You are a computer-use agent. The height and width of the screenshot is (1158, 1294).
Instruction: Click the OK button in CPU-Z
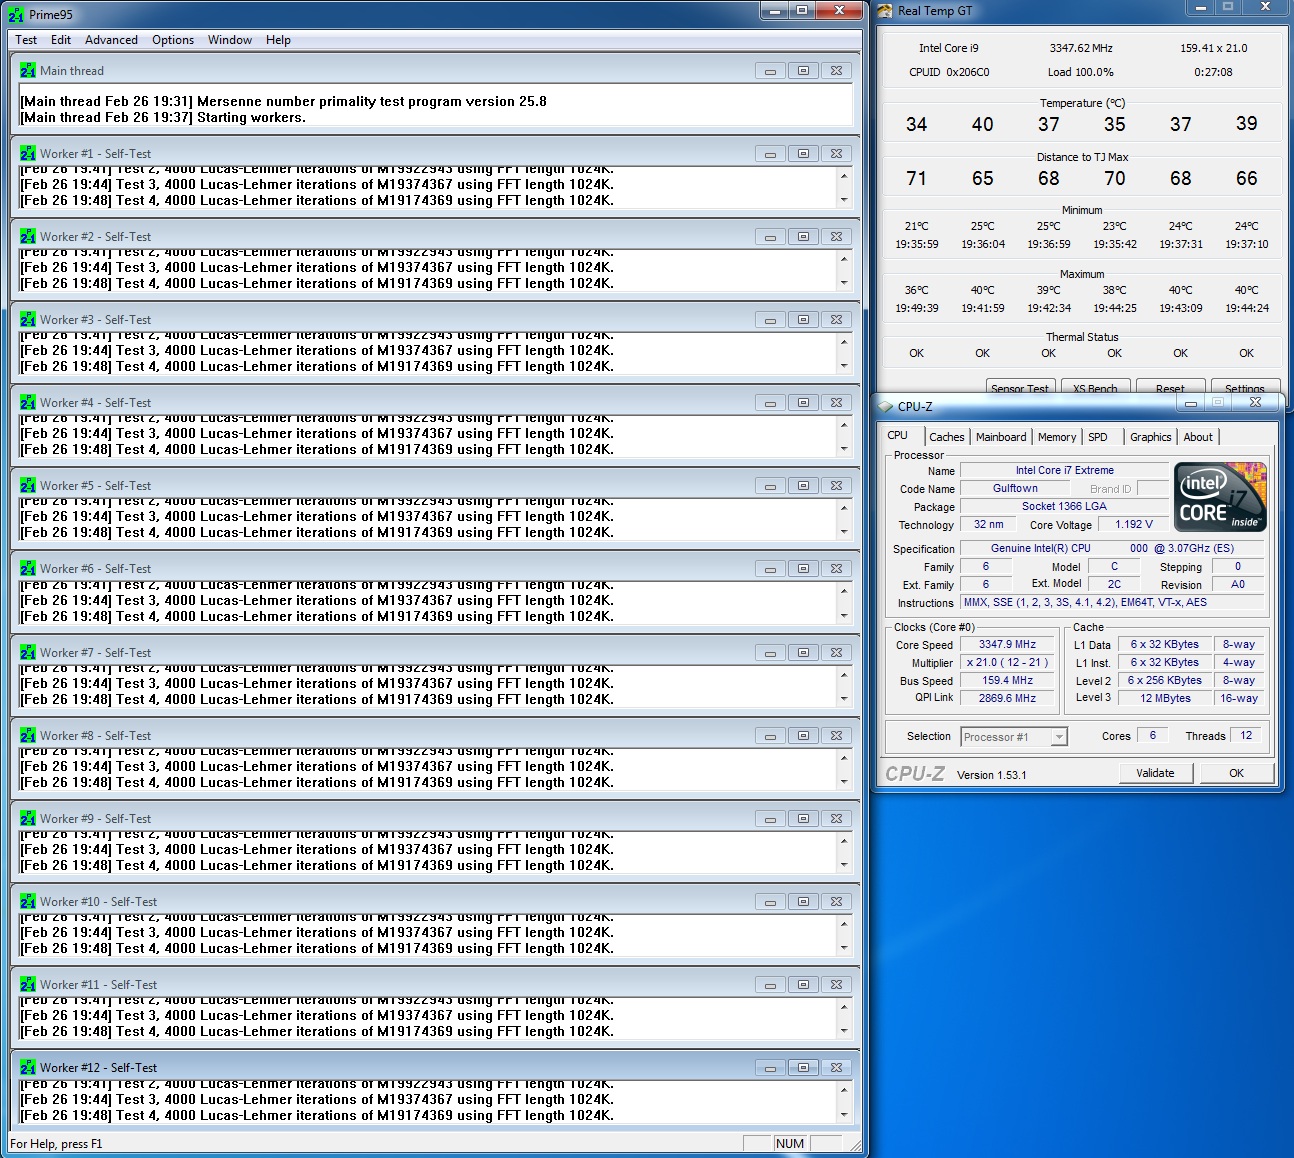coord(1237,773)
